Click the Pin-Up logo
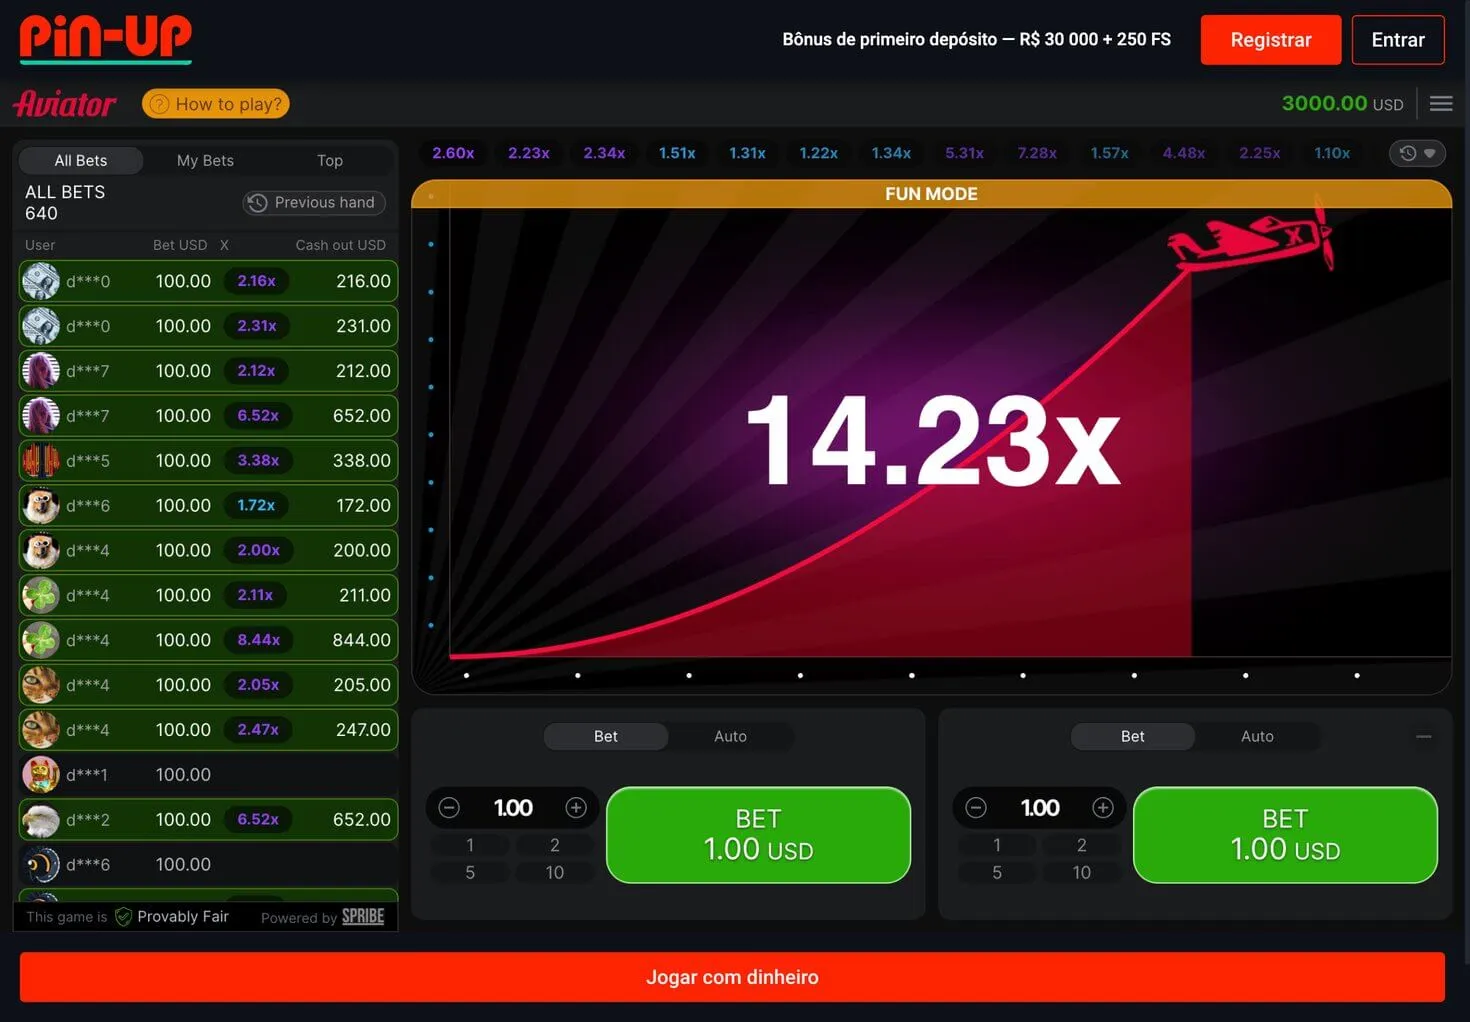Image resolution: width=1470 pixels, height=1022 pixels. click(105, 38)
